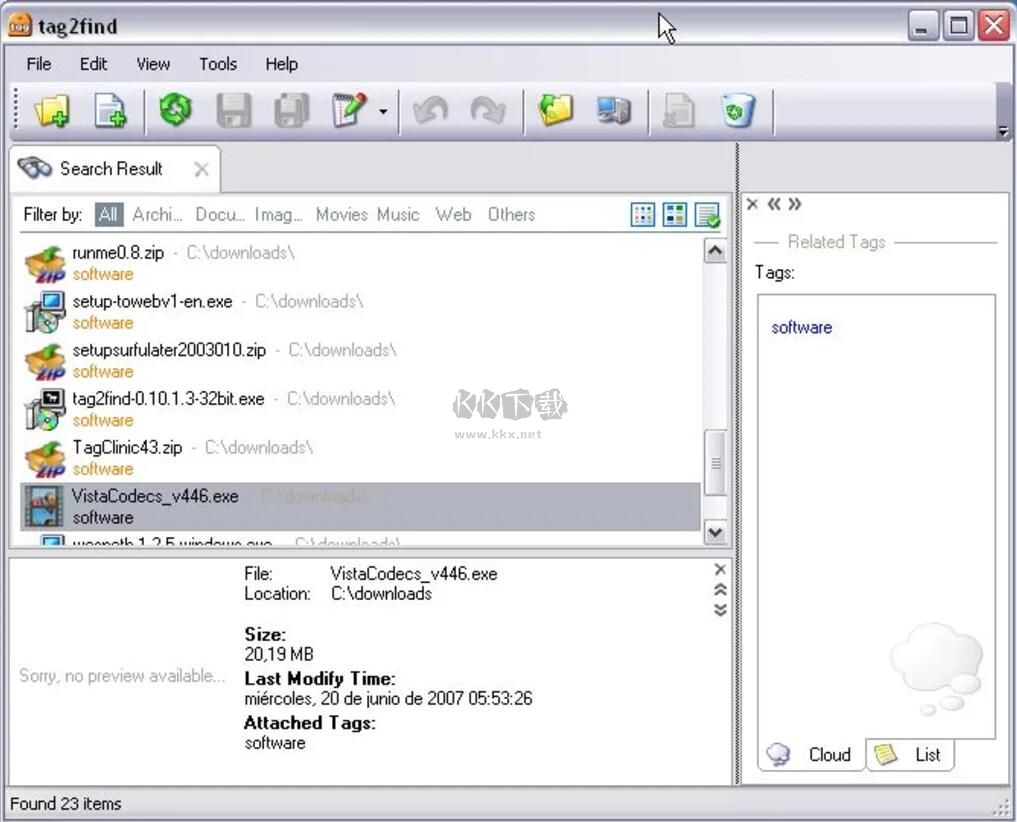Click the add folder toolbar icon
The height and width of the screenshot is (822, 1017).
pos(51,110)
